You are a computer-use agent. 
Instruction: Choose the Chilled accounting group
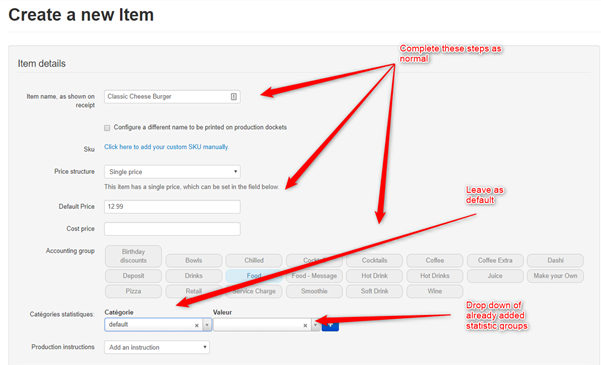tap(254, 260)
